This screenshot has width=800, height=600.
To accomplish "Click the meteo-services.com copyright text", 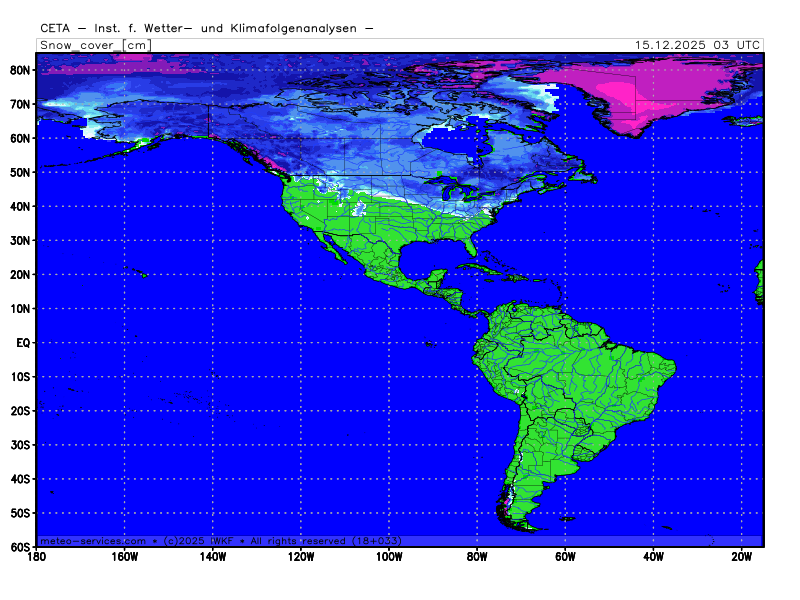I will [x=220, y=540].
